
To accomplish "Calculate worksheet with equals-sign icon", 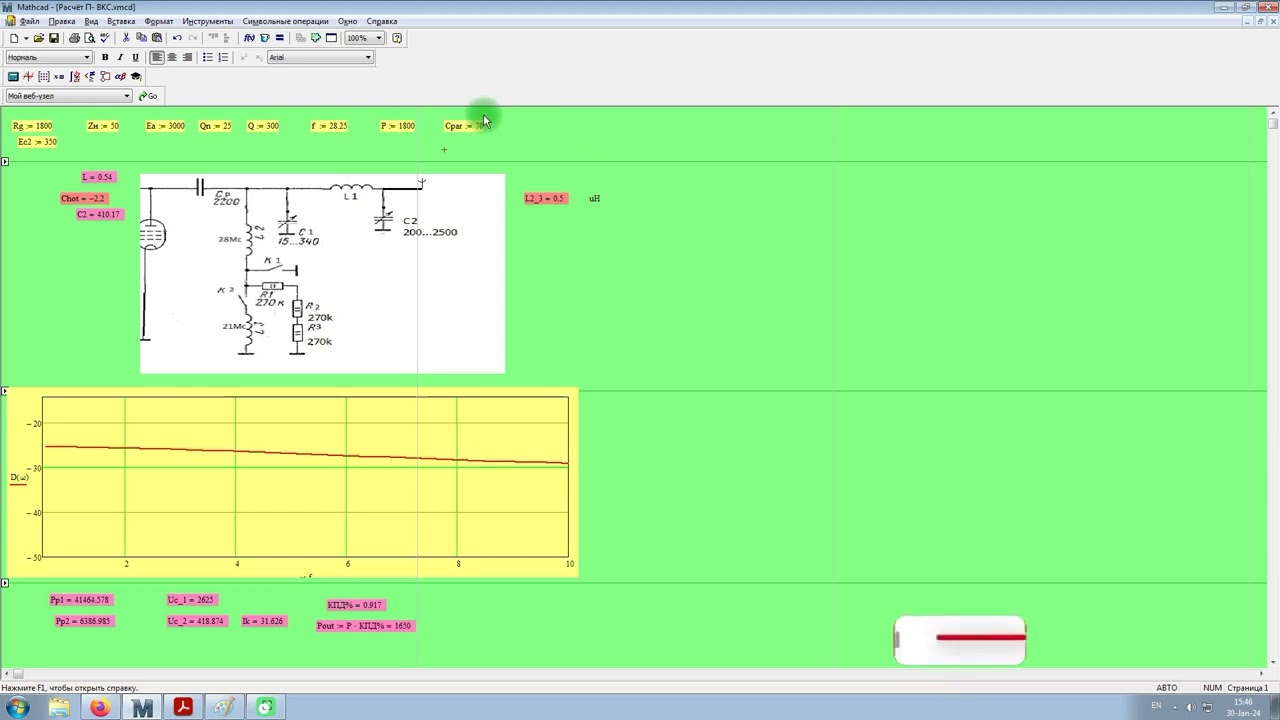I will (280, 38).
